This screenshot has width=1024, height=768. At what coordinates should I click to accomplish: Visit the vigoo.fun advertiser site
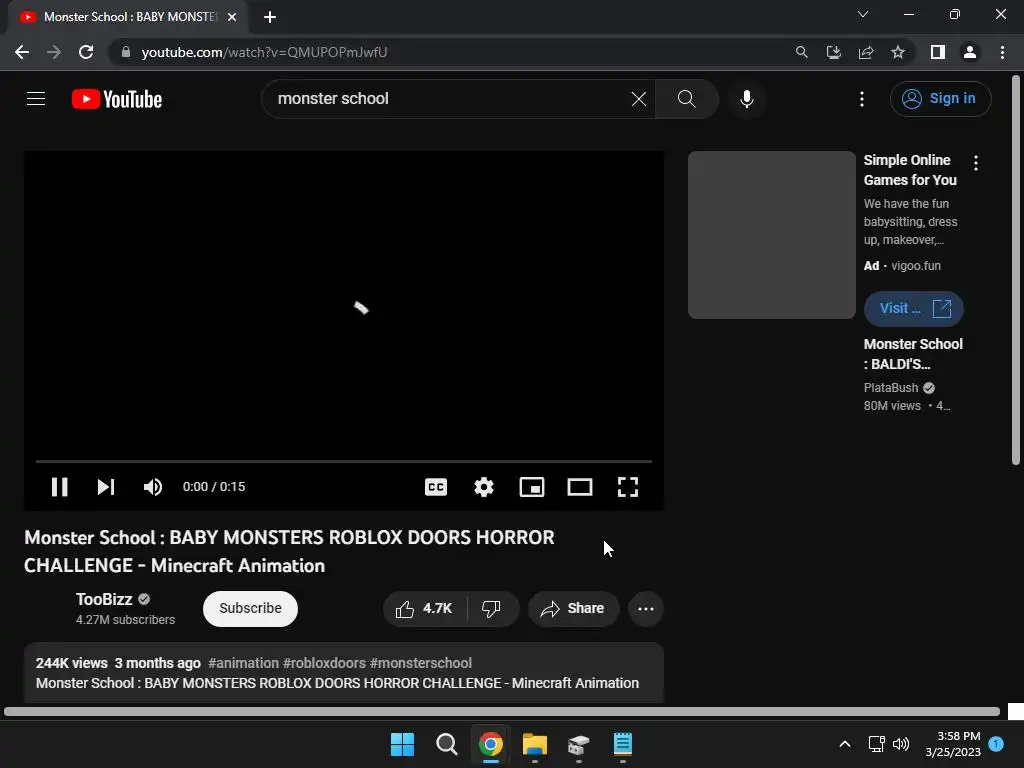pos(913,308)
